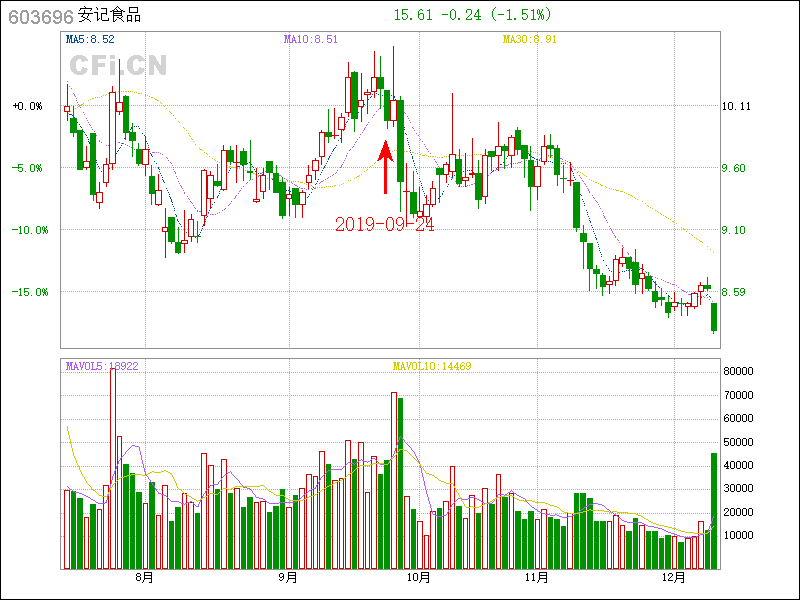Click the 80000 volume axis label
The image size is (800, 600).
click(x=738, y=371)
